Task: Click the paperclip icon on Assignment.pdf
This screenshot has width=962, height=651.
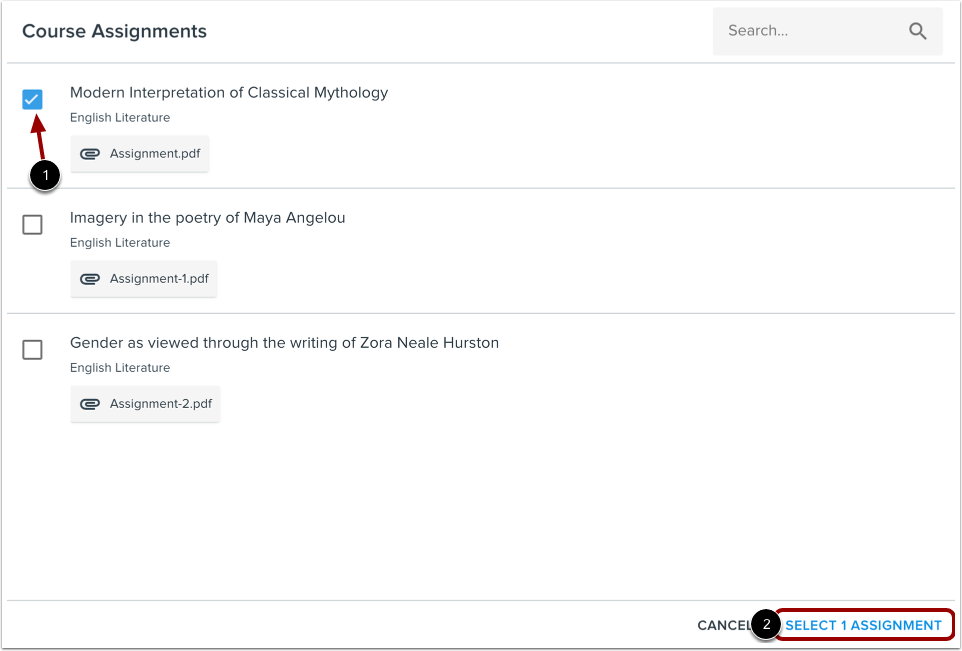Action: pos(90,153)
